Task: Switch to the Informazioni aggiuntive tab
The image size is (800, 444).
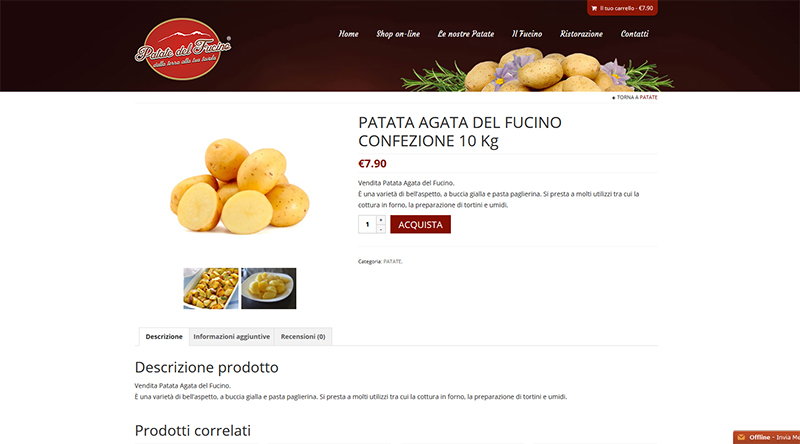Action: point(232,337)
